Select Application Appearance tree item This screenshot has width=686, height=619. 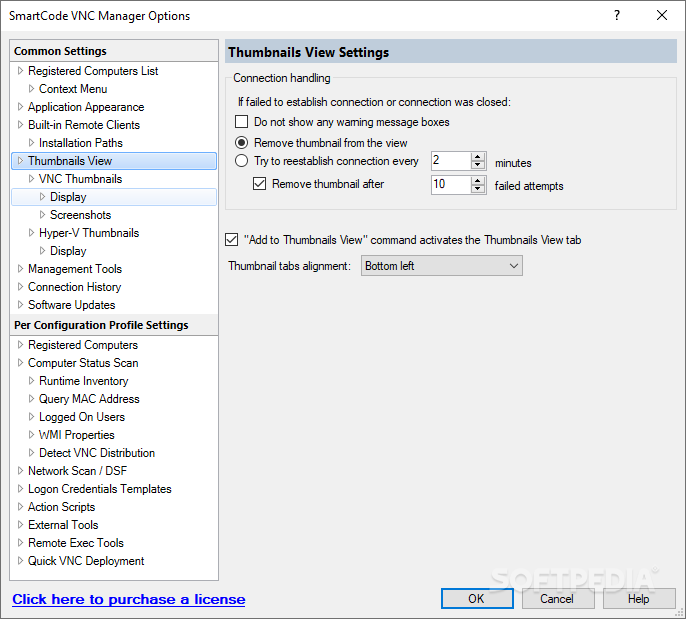click(86, 107)
